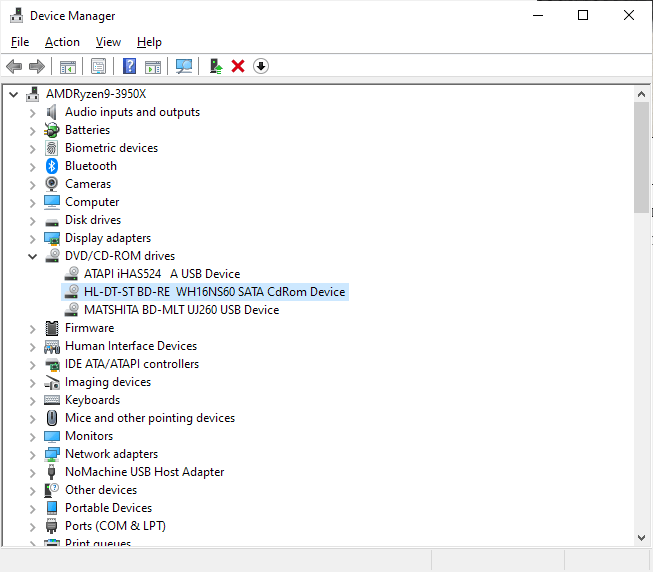Click the Cameras webcam icon
653x572 pixels.
point(52,184)
